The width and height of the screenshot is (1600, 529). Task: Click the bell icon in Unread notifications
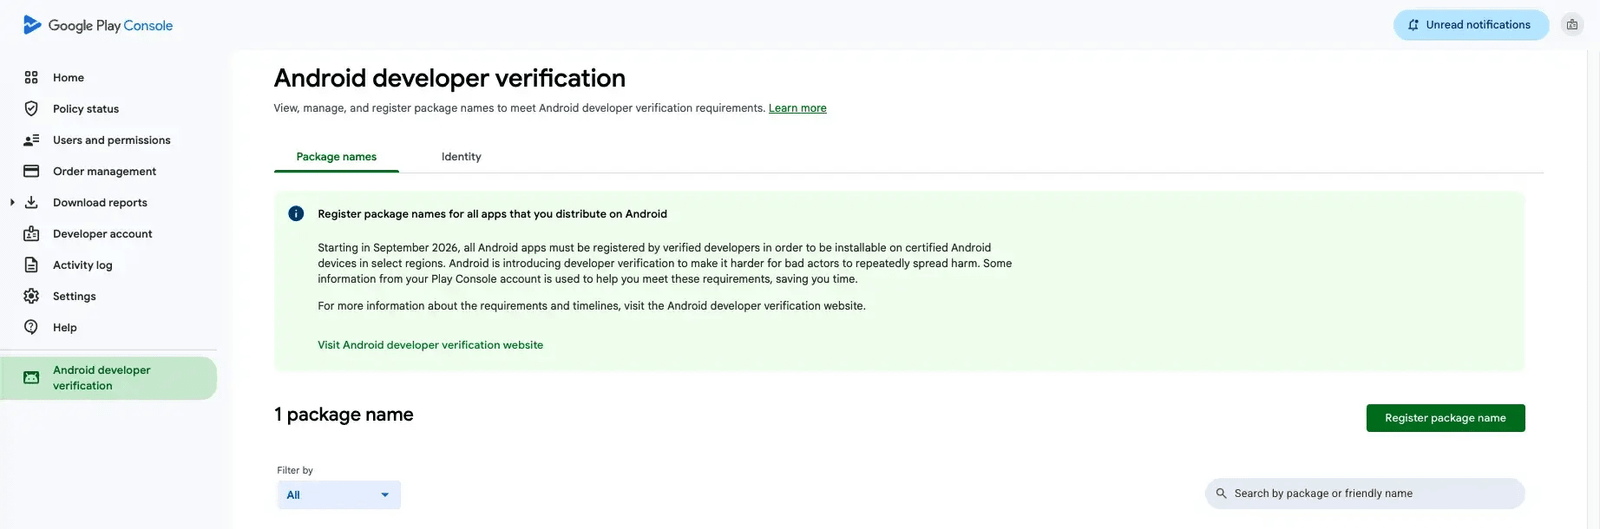1413,25
